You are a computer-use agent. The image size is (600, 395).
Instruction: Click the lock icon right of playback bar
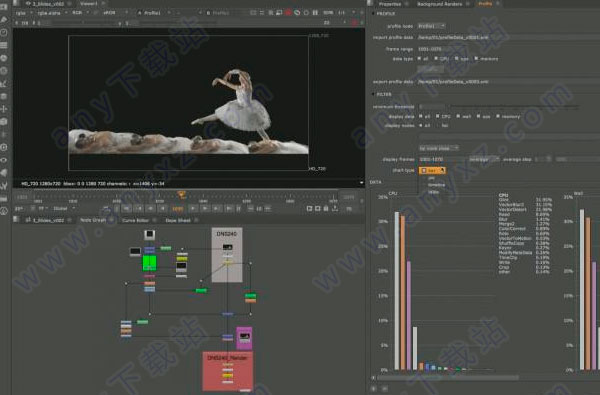coord(326,208)
